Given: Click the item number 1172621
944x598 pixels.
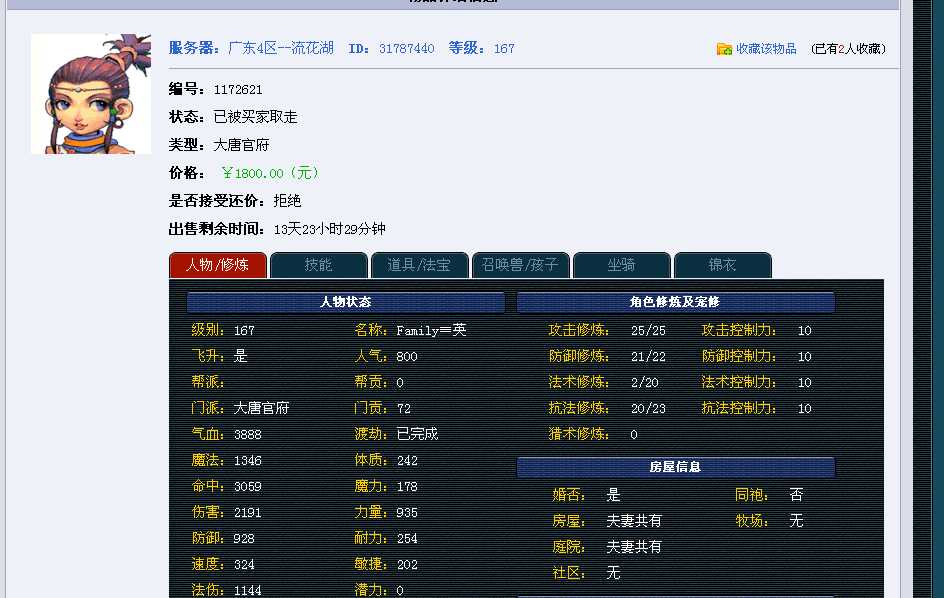Looking at the screenshot, I should tap(238, 90).
